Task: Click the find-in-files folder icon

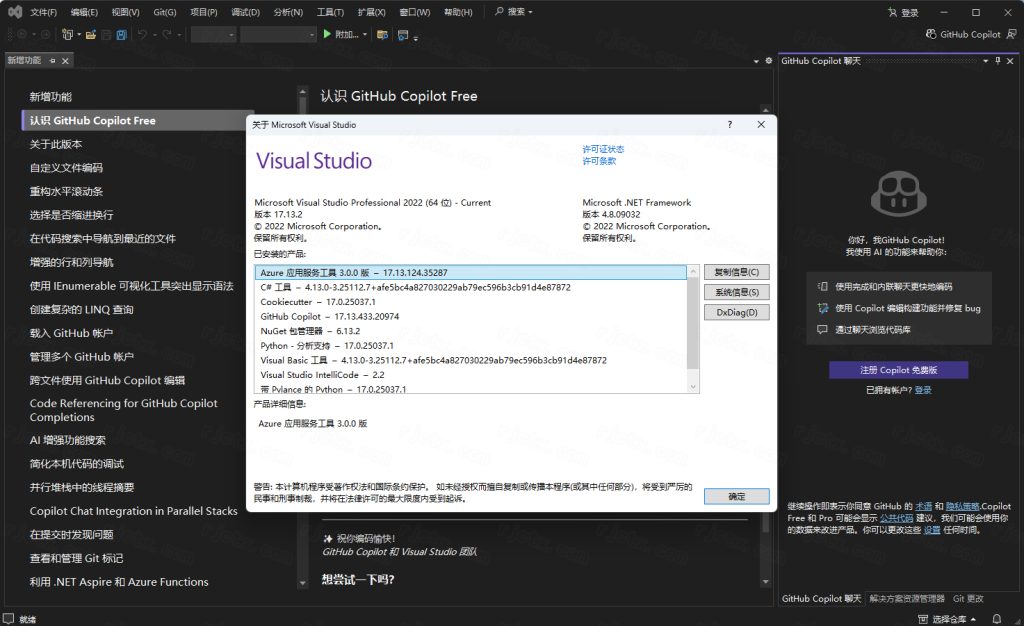Action: [x=383, y=35]
